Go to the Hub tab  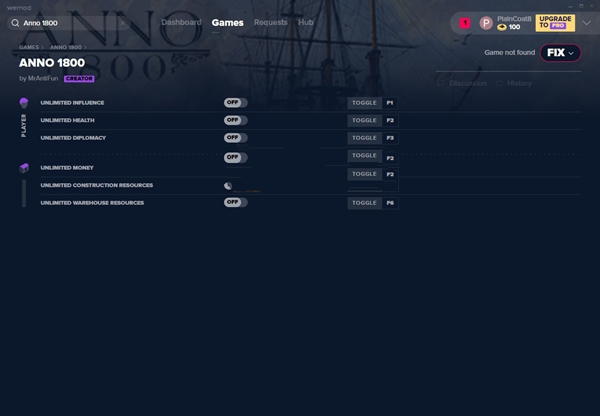click(x=305, y=22)
